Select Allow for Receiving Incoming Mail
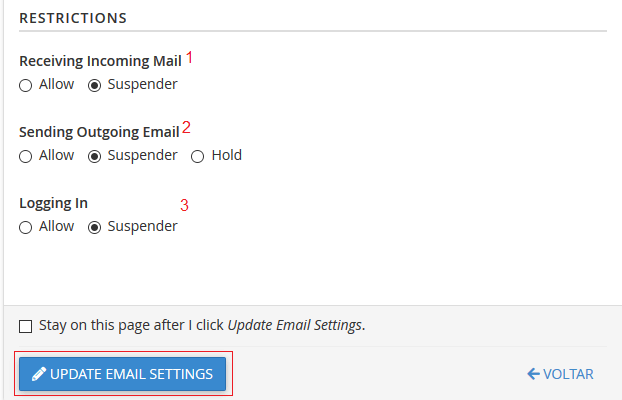This screenshot has width=622, height=400. pyautogui.click(x=26, y=85)
